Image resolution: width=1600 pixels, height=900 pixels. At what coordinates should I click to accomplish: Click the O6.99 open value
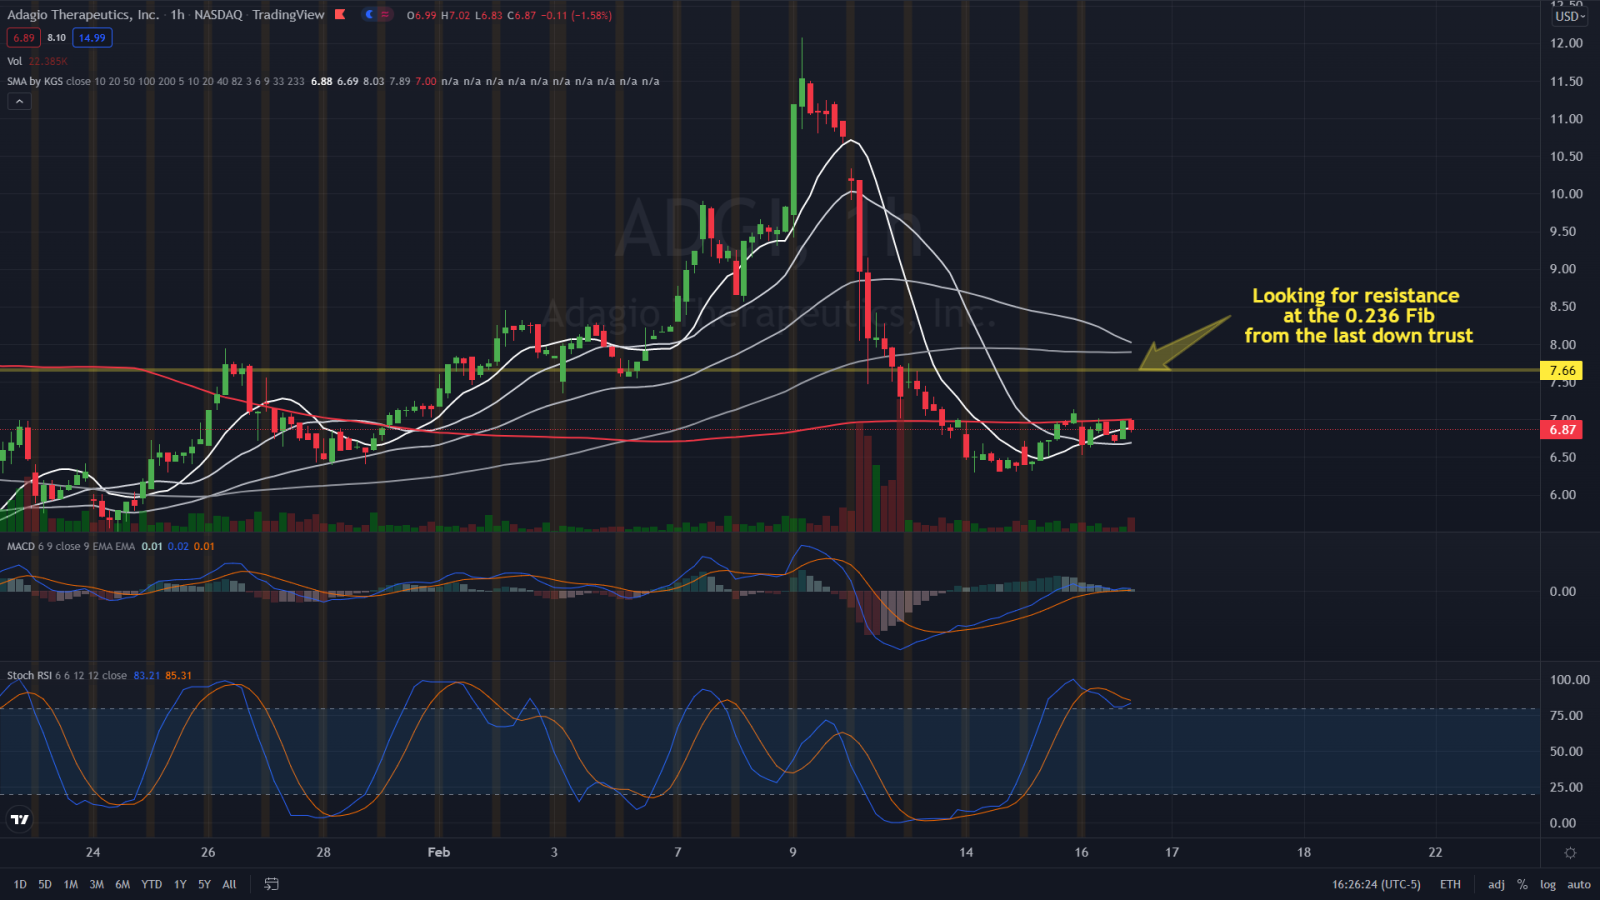421,15
